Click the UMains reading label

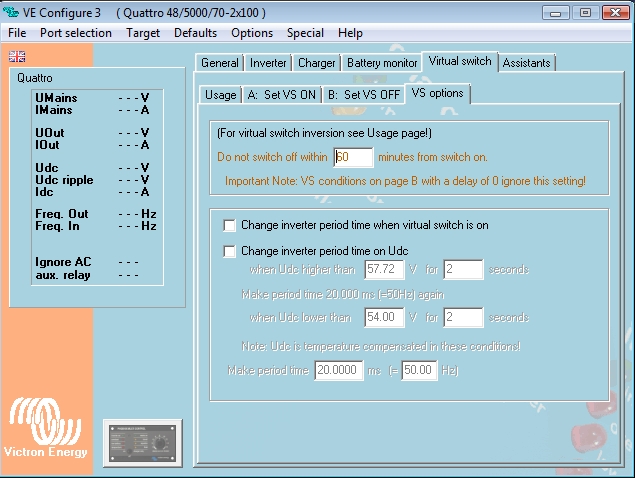(56, 98)
